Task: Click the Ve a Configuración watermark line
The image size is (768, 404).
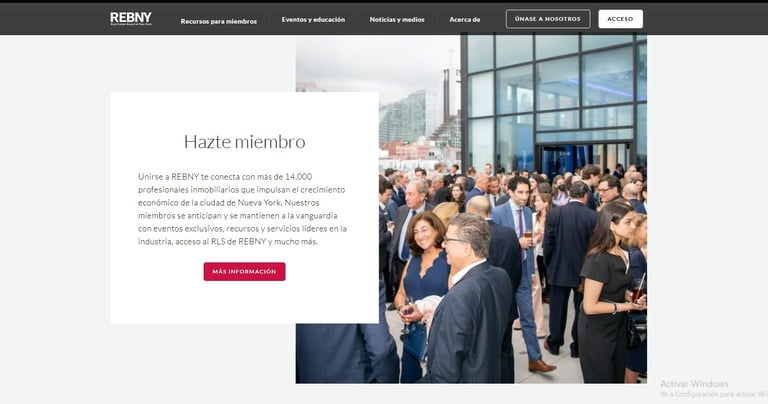Action: 714,394
